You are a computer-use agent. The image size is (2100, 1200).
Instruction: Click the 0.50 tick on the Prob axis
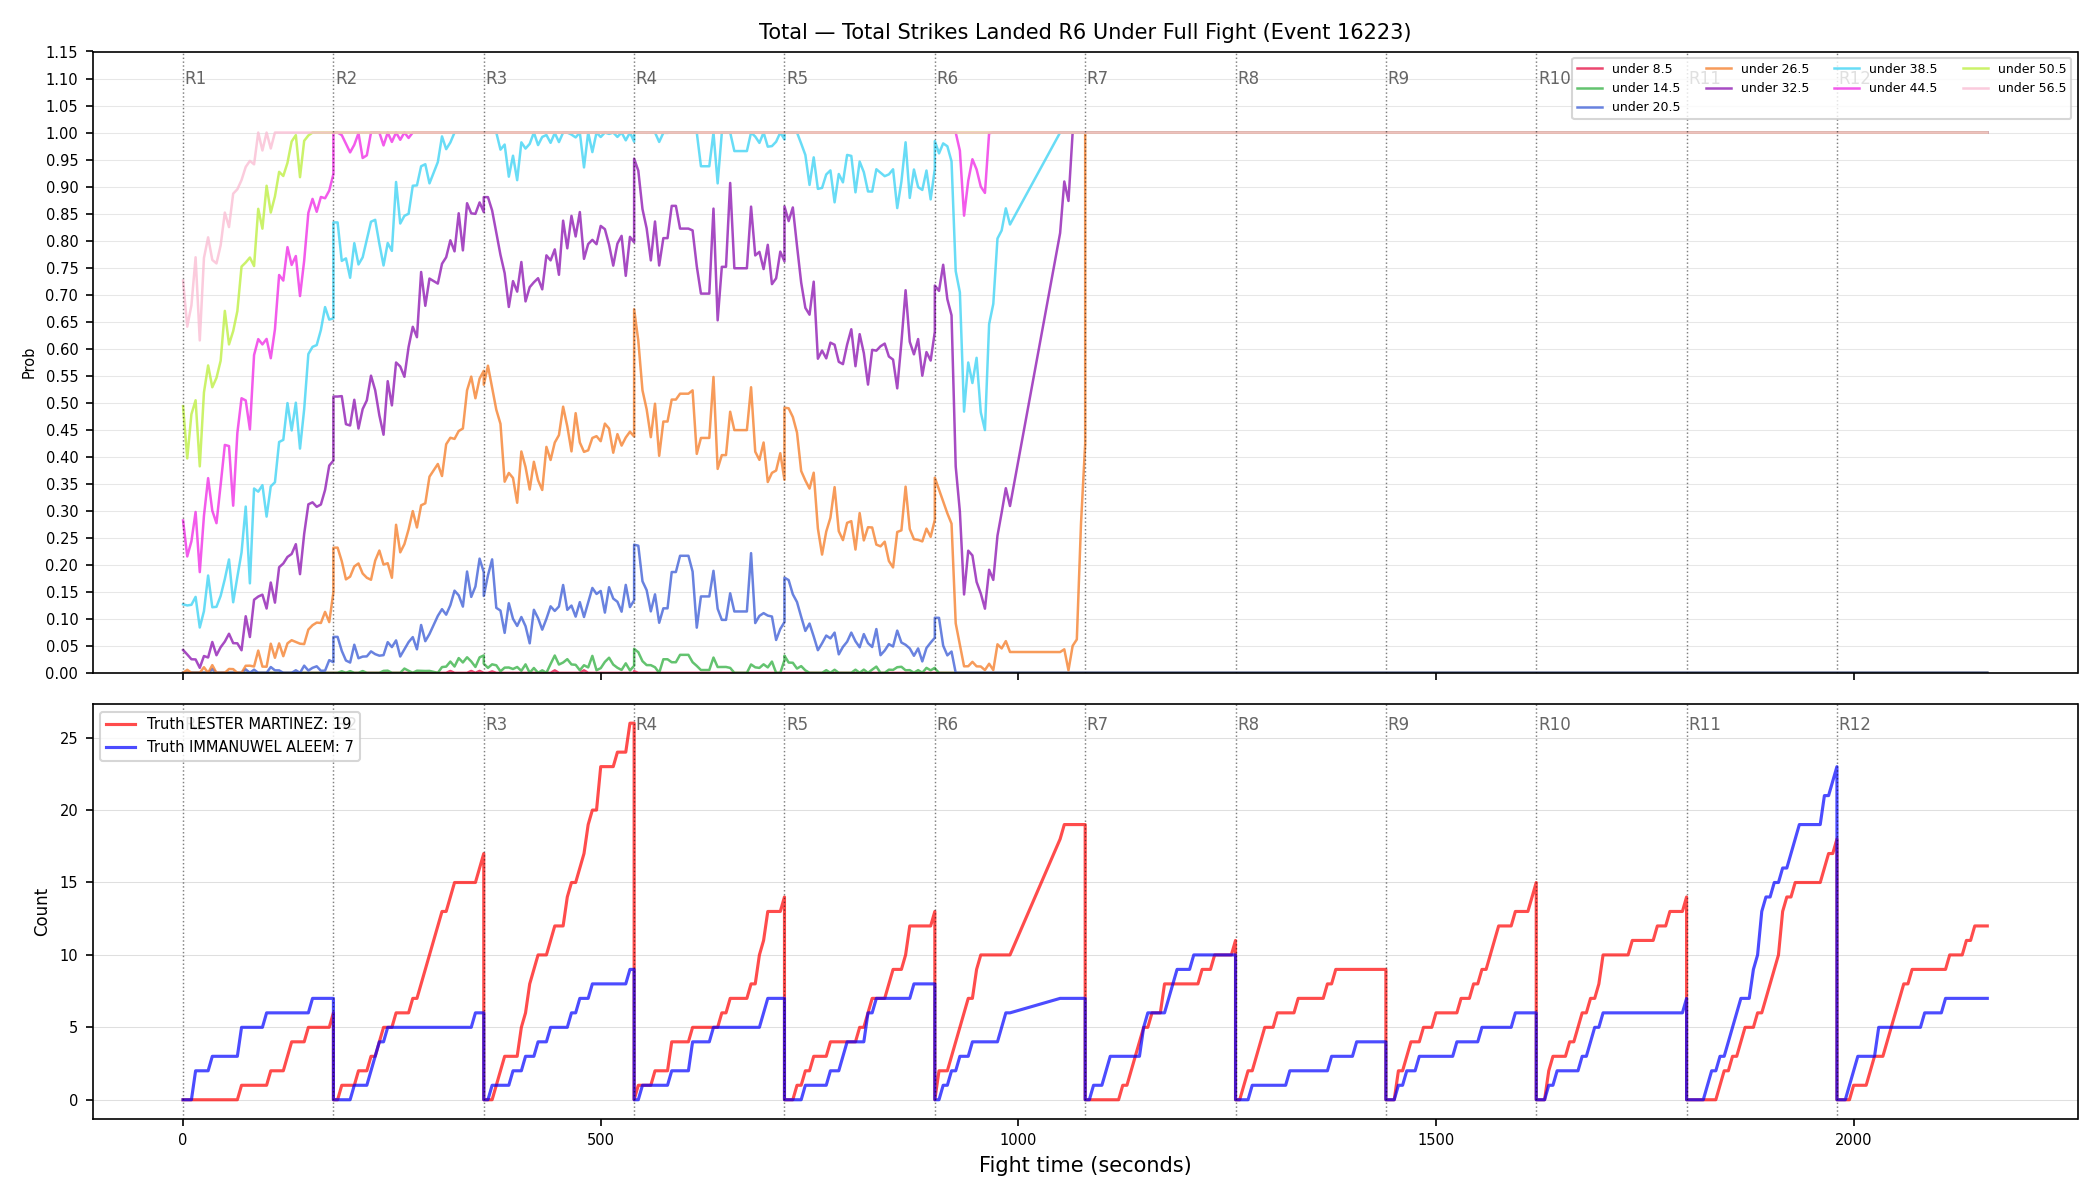pos(62,403)
